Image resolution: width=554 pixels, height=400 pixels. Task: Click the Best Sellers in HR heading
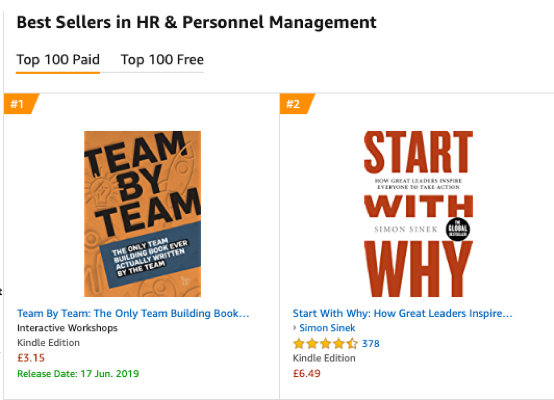pos(196,22)
